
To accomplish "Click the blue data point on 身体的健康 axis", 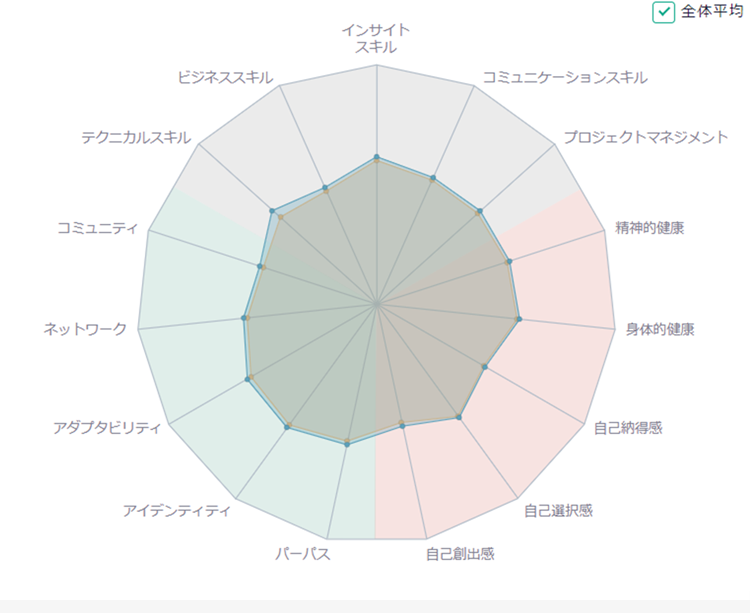I will 520,319.
